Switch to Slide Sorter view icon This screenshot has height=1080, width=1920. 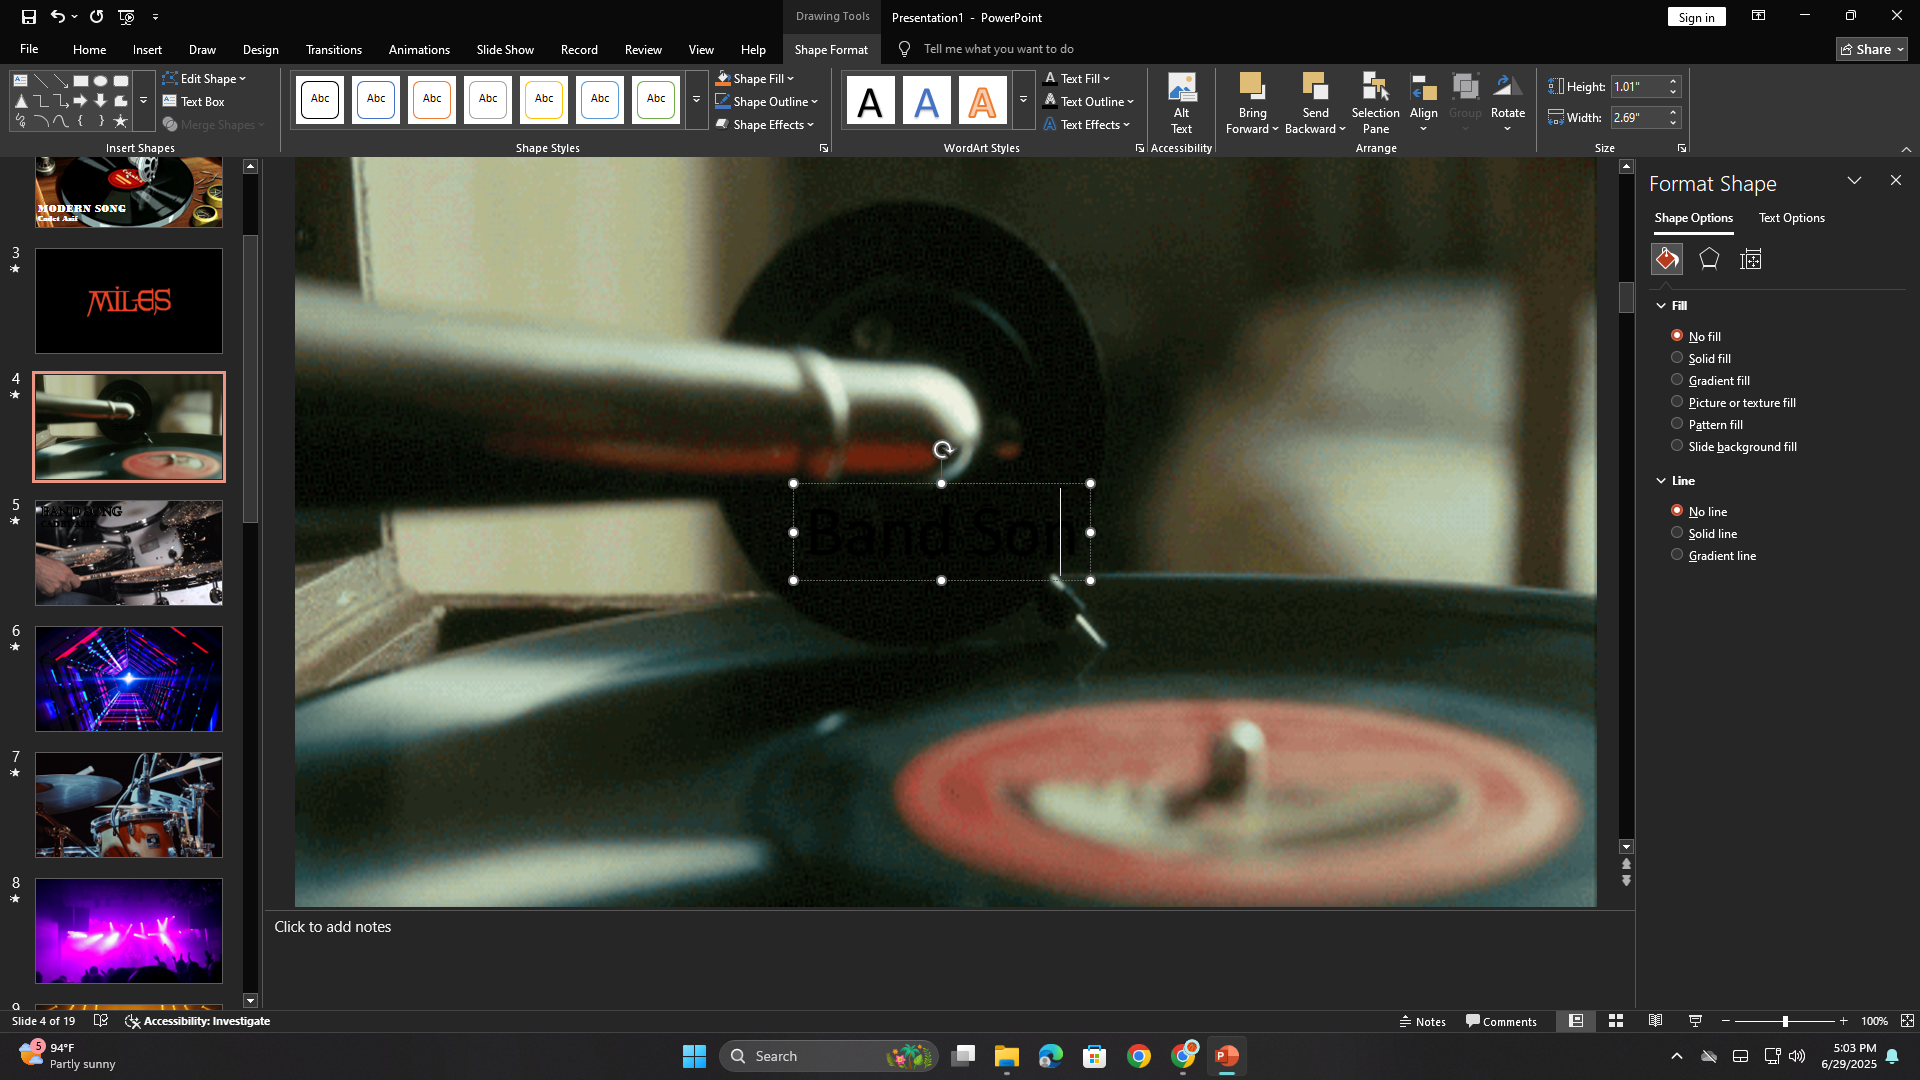point(1615,1021)
